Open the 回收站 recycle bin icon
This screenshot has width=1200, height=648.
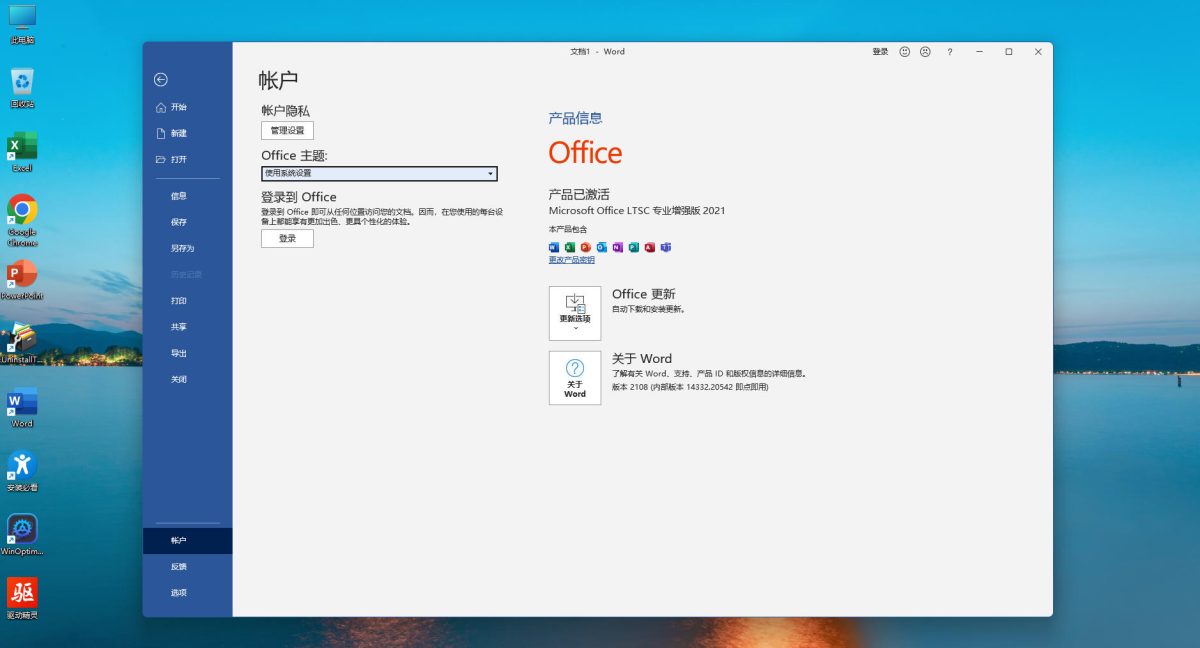(x=22, y=88)
